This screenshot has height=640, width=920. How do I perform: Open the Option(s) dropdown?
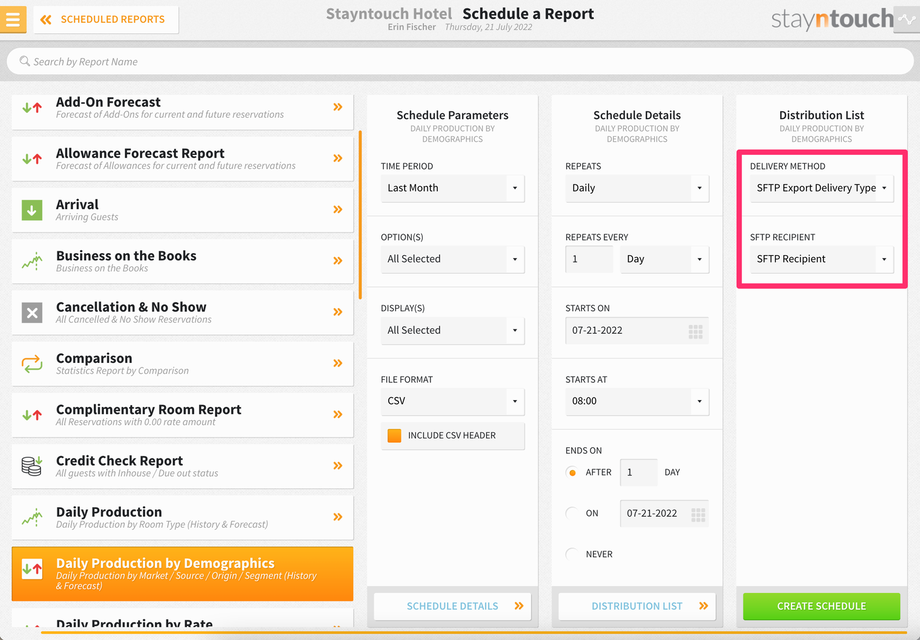[x=452, y=259]
